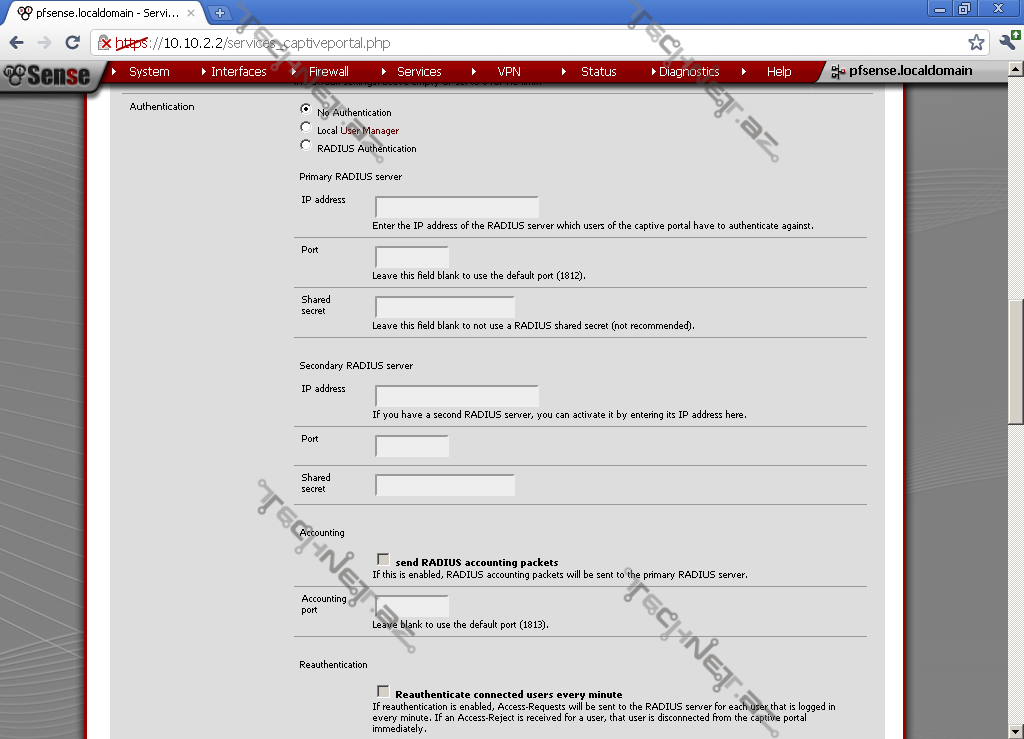Viewport: 1024px width, 739px height.
Task: Expand the Status menu
Action: click(598, 72)
